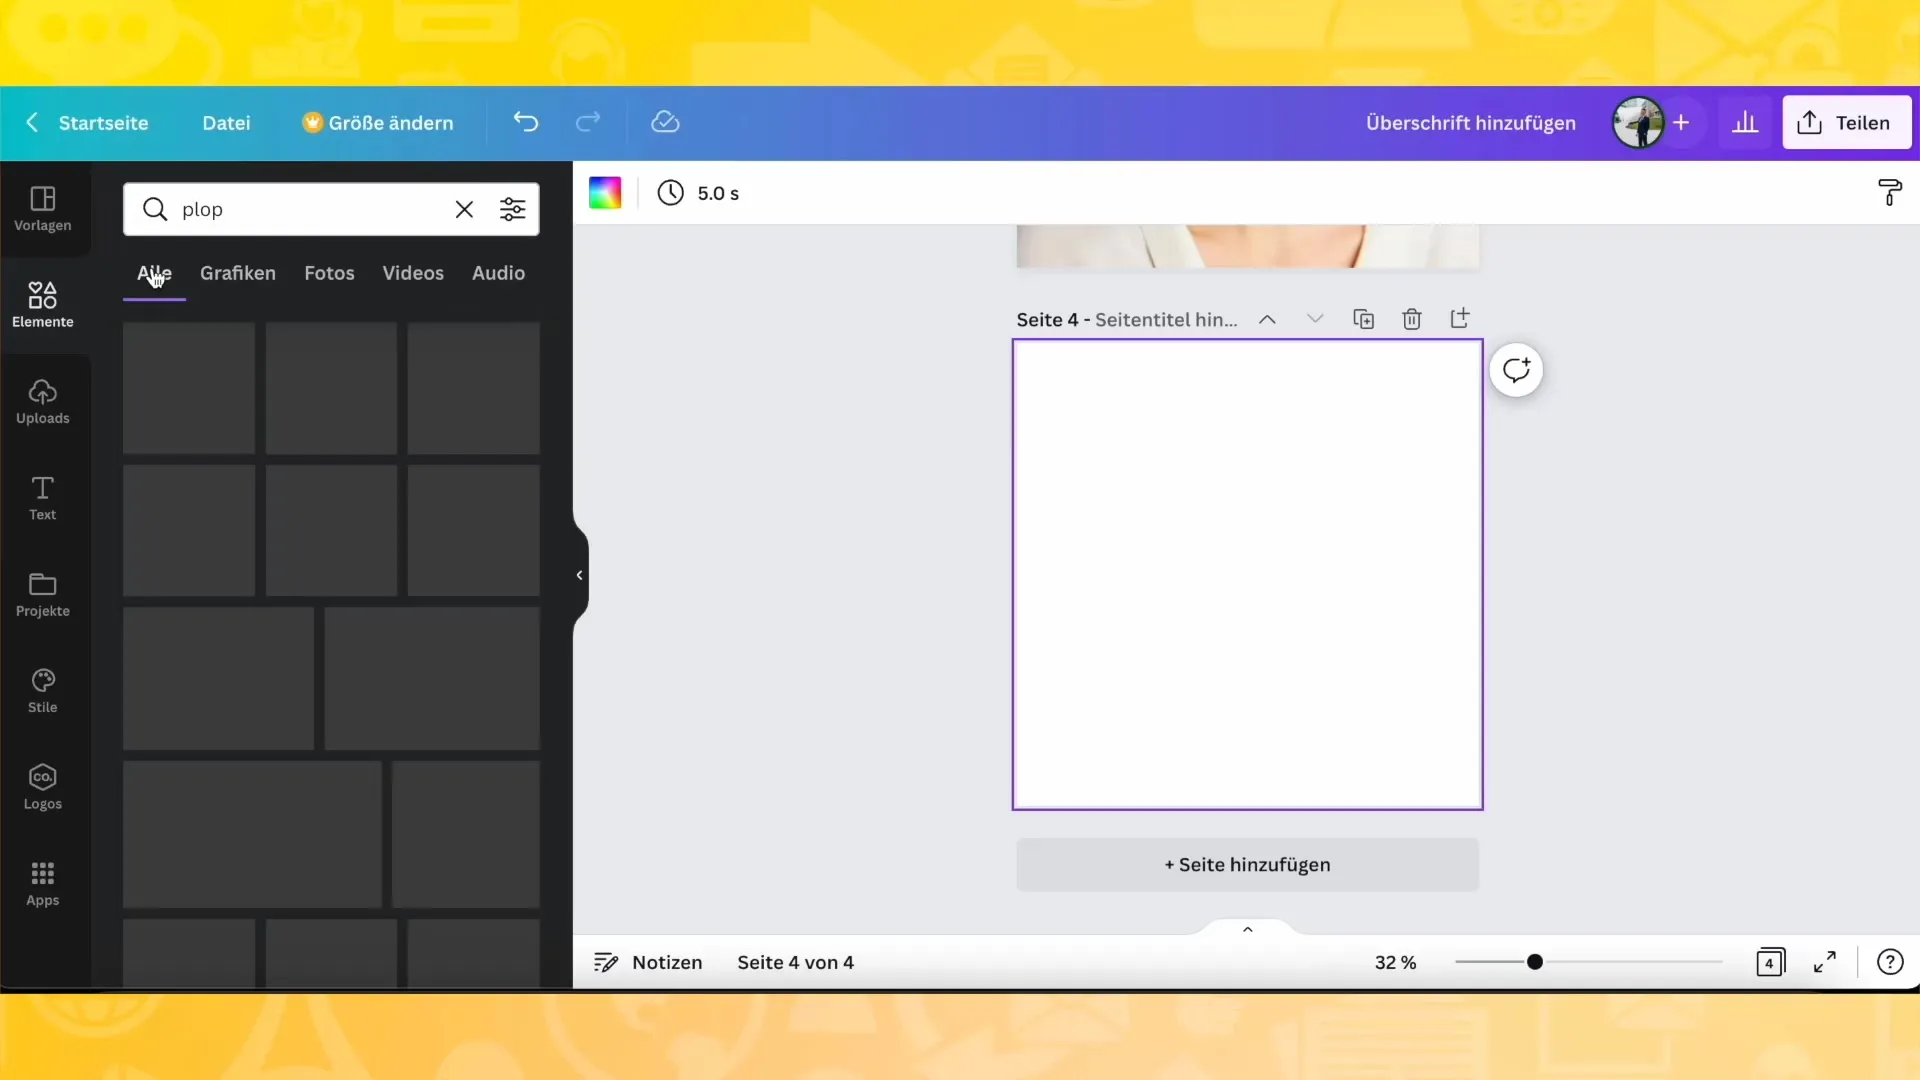Viewport: 1920px width, 1080px height.
Task: Go back to Startseite
Action: [86, 123]
